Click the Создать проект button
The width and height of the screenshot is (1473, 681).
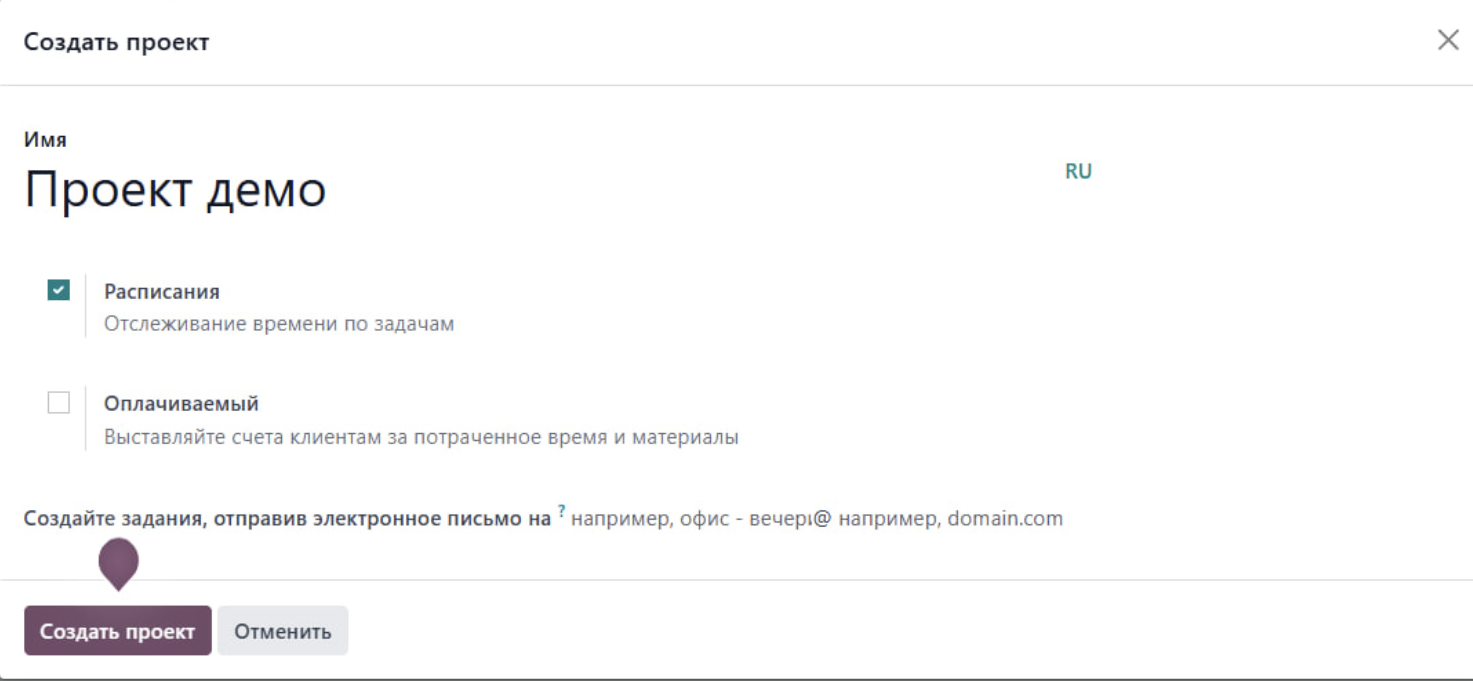point(118,631)
